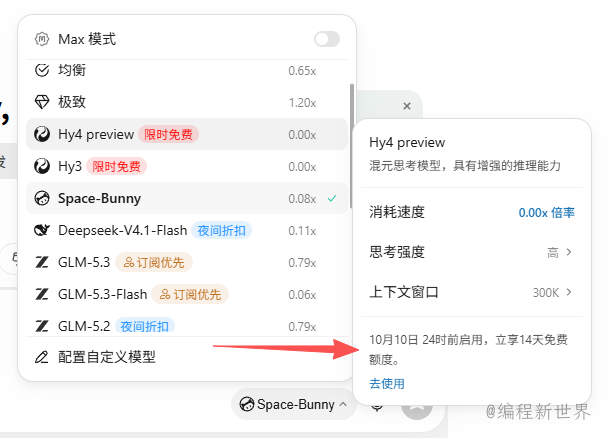The width and height of the screenshot is (611, 438).
Task: Open the Space-Bunny model selector dropdown
Action: 293,404
